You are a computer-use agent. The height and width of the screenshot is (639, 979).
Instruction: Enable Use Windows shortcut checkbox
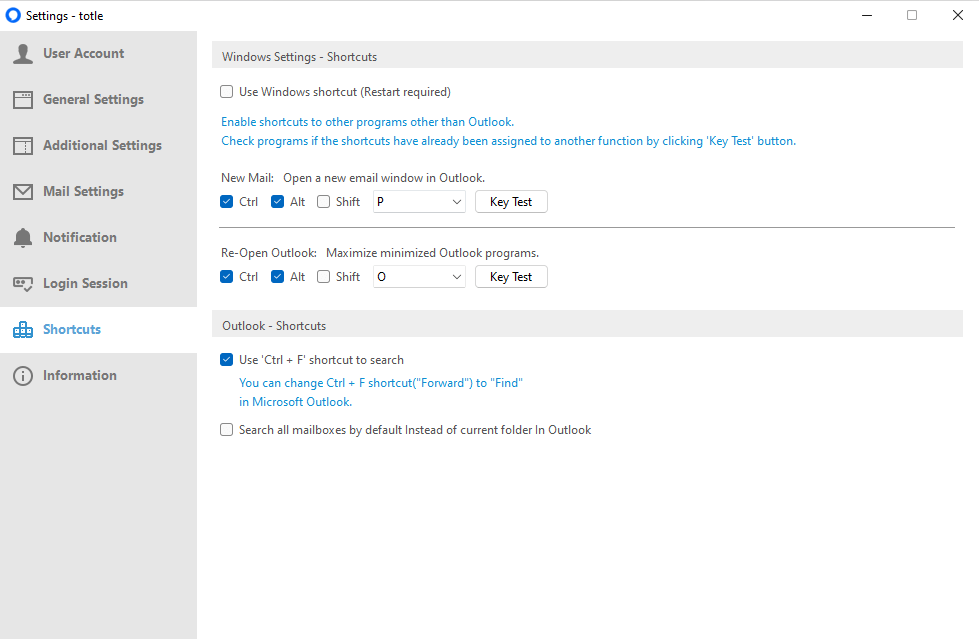click(x=227, y=92)
